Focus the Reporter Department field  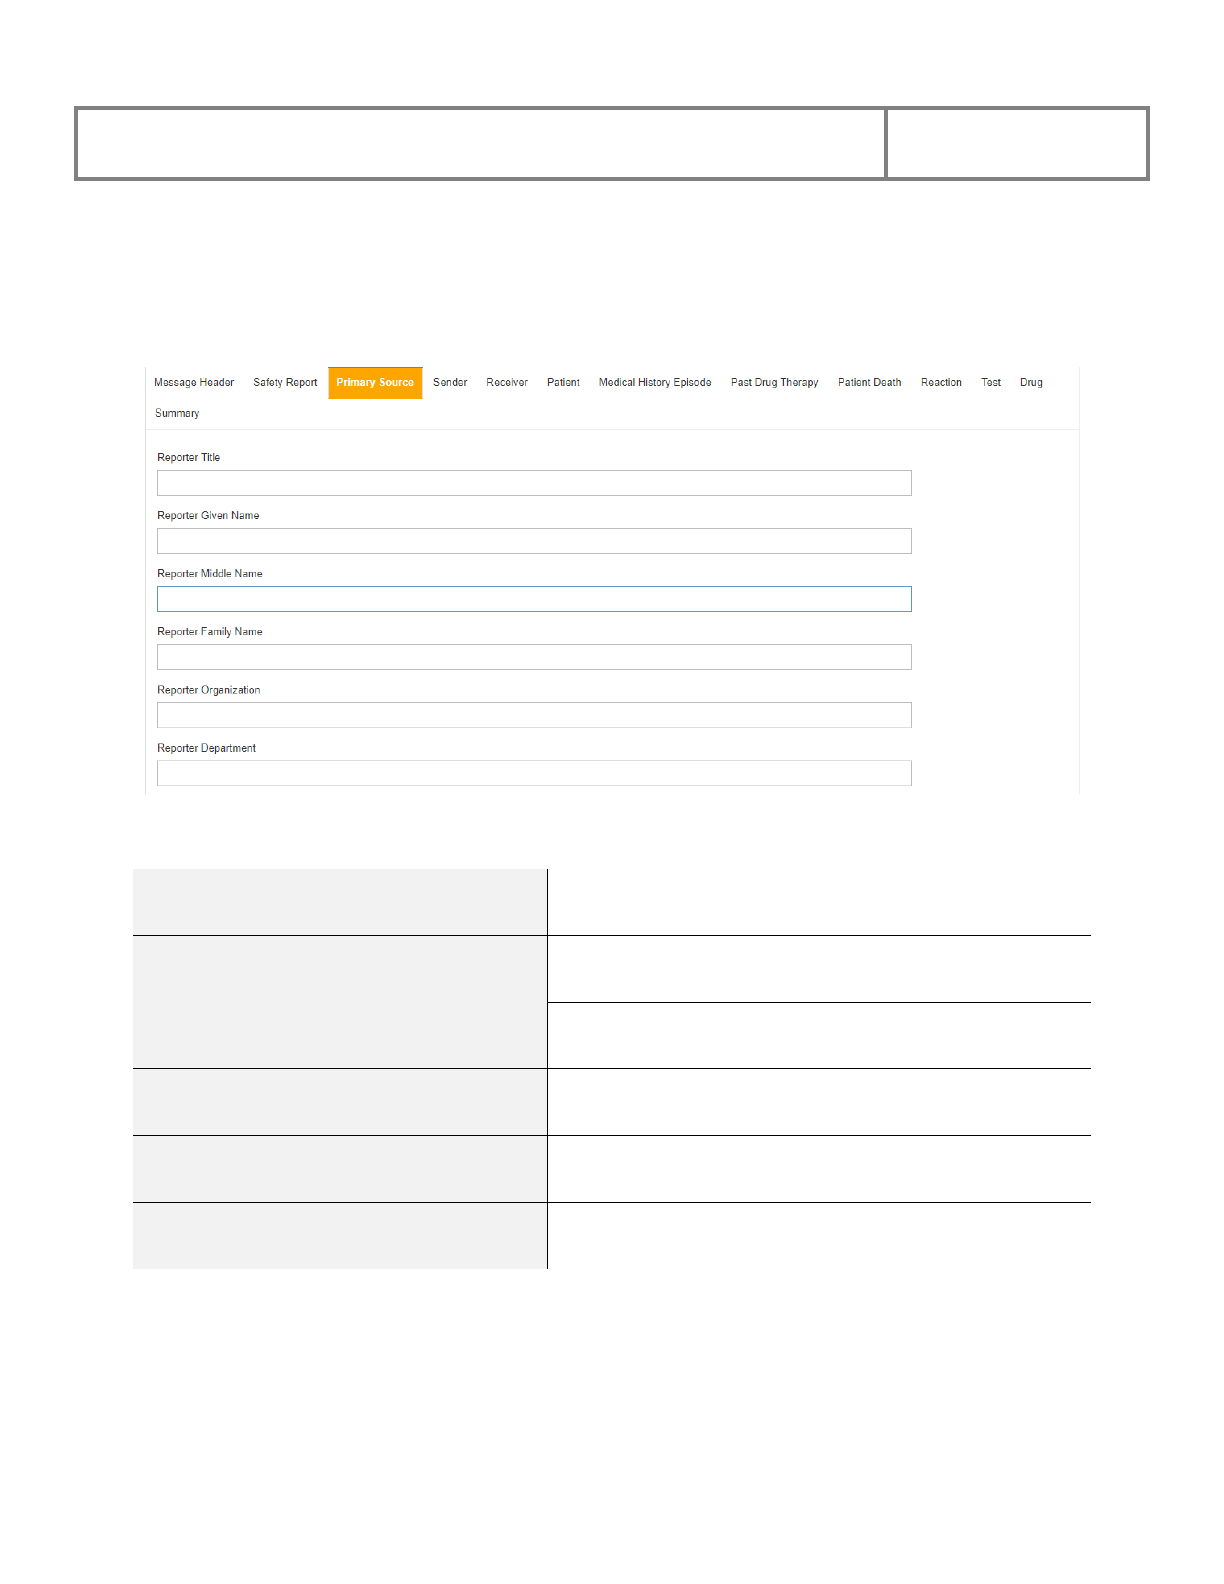point(534,773)
